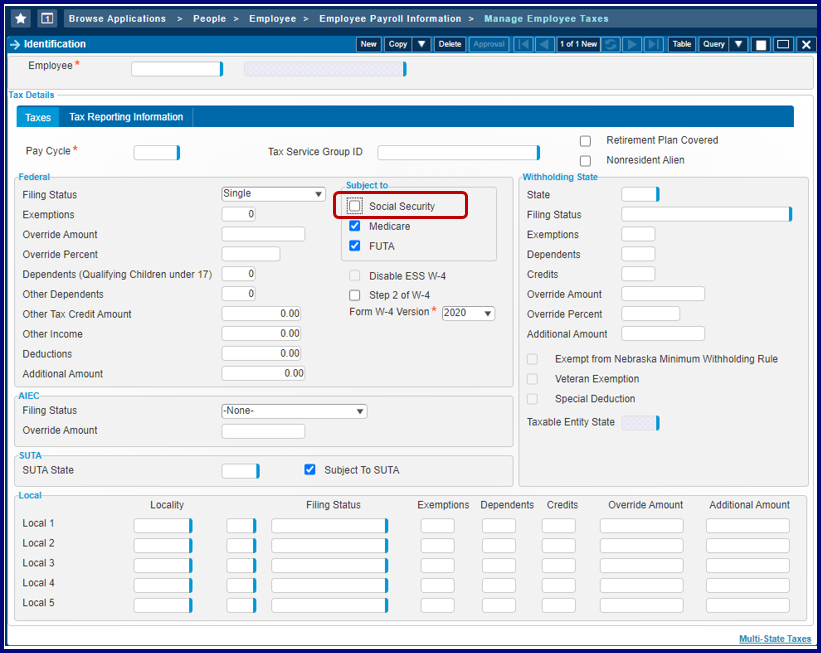
Task: Click the Employee input field
Action: click(x=176, y=69)
